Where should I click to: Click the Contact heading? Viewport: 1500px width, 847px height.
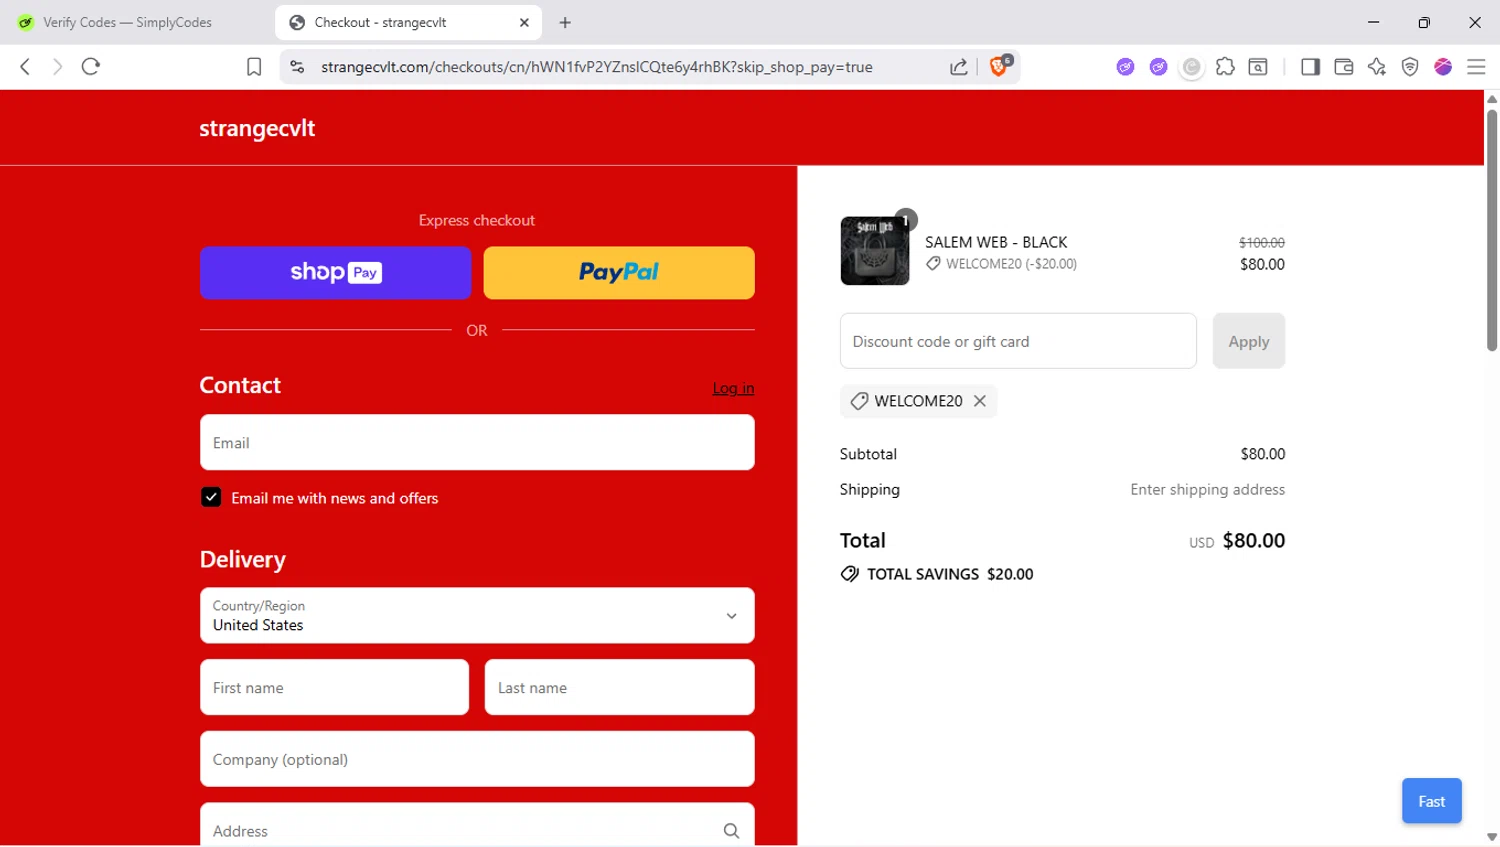point(240,385)
